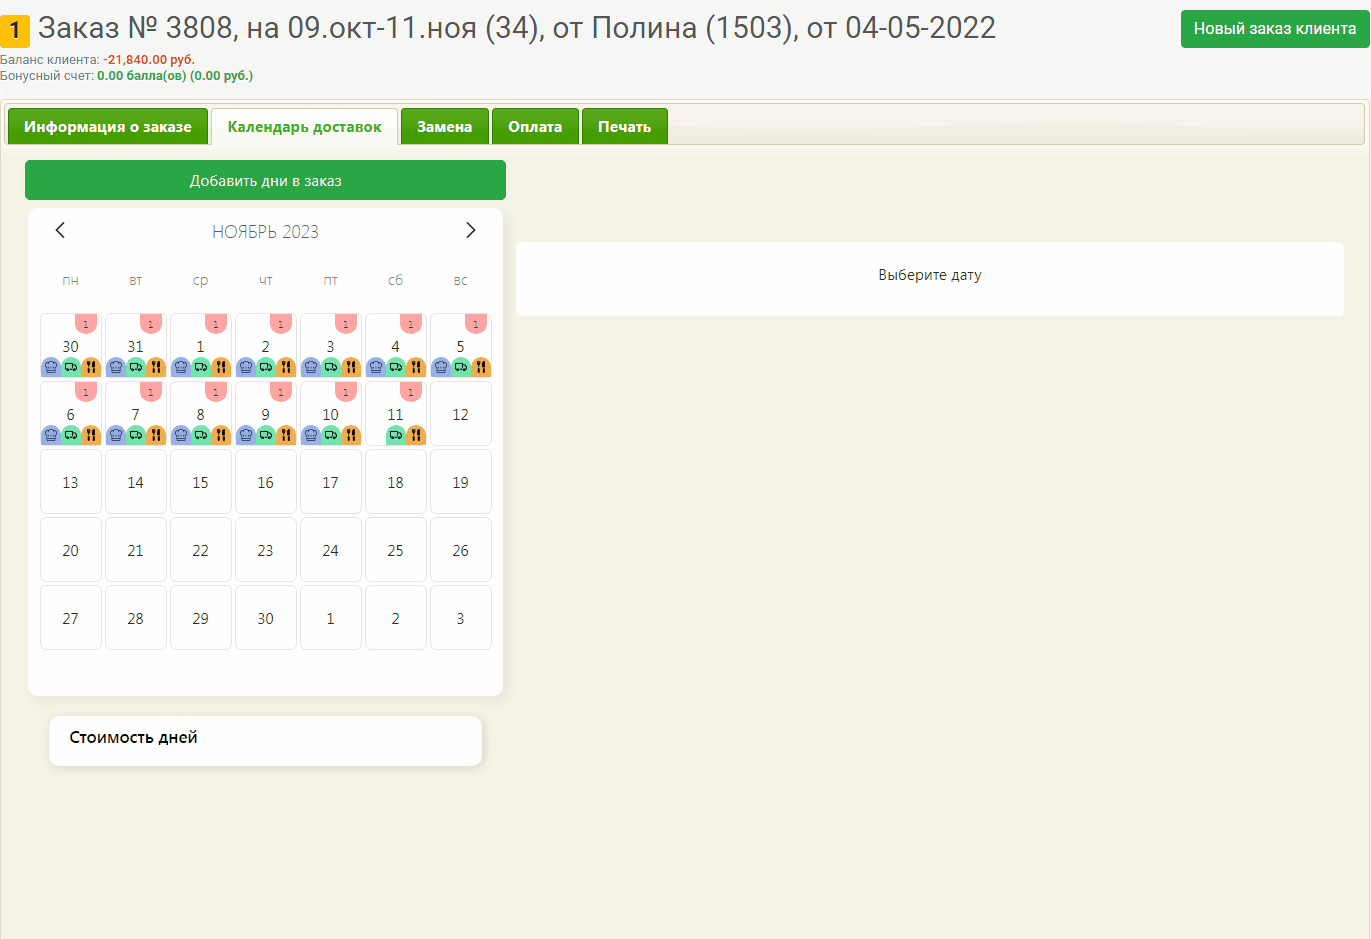This screenshot has width=1371, height=939.
Task: Go to the previous month in calendar
Action: 60,230
